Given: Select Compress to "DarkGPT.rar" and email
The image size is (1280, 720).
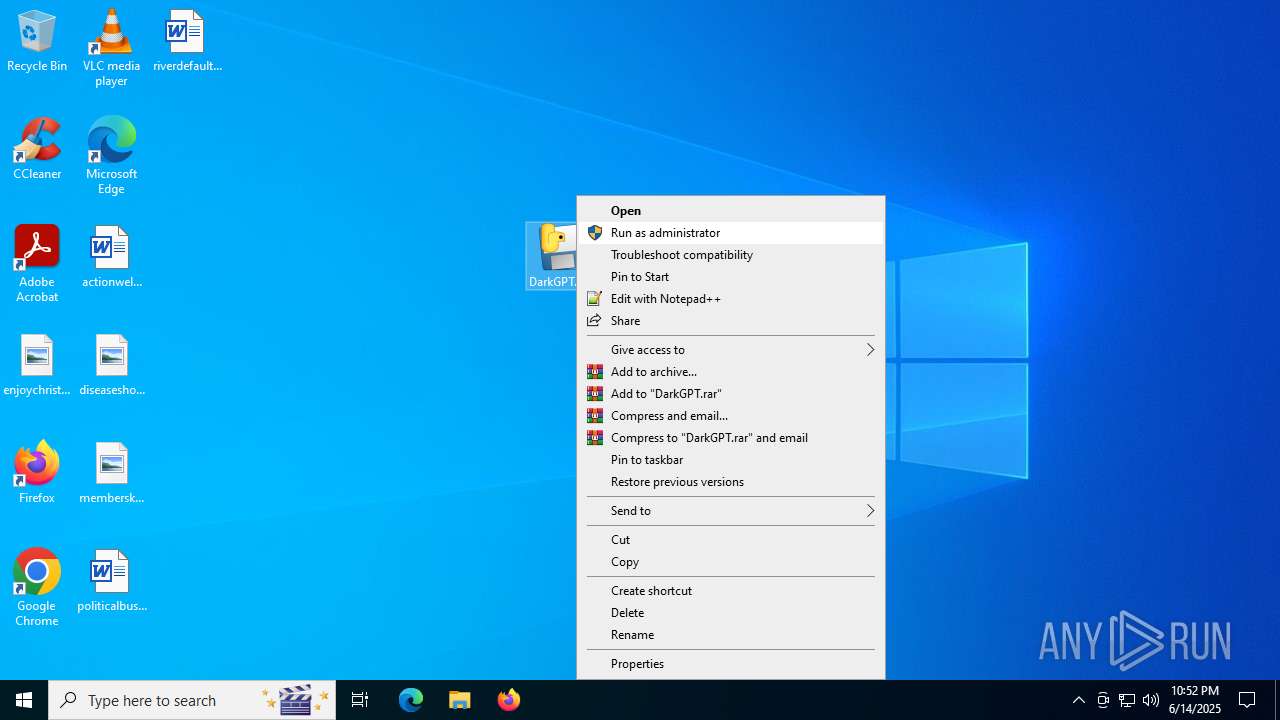Looking at the screenshot, I should click(x=730, y=437).
